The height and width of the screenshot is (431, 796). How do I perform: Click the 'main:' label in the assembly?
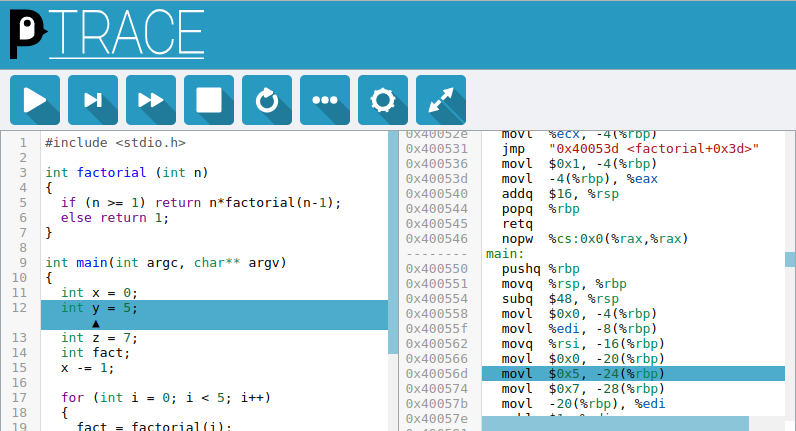(505, 254)
